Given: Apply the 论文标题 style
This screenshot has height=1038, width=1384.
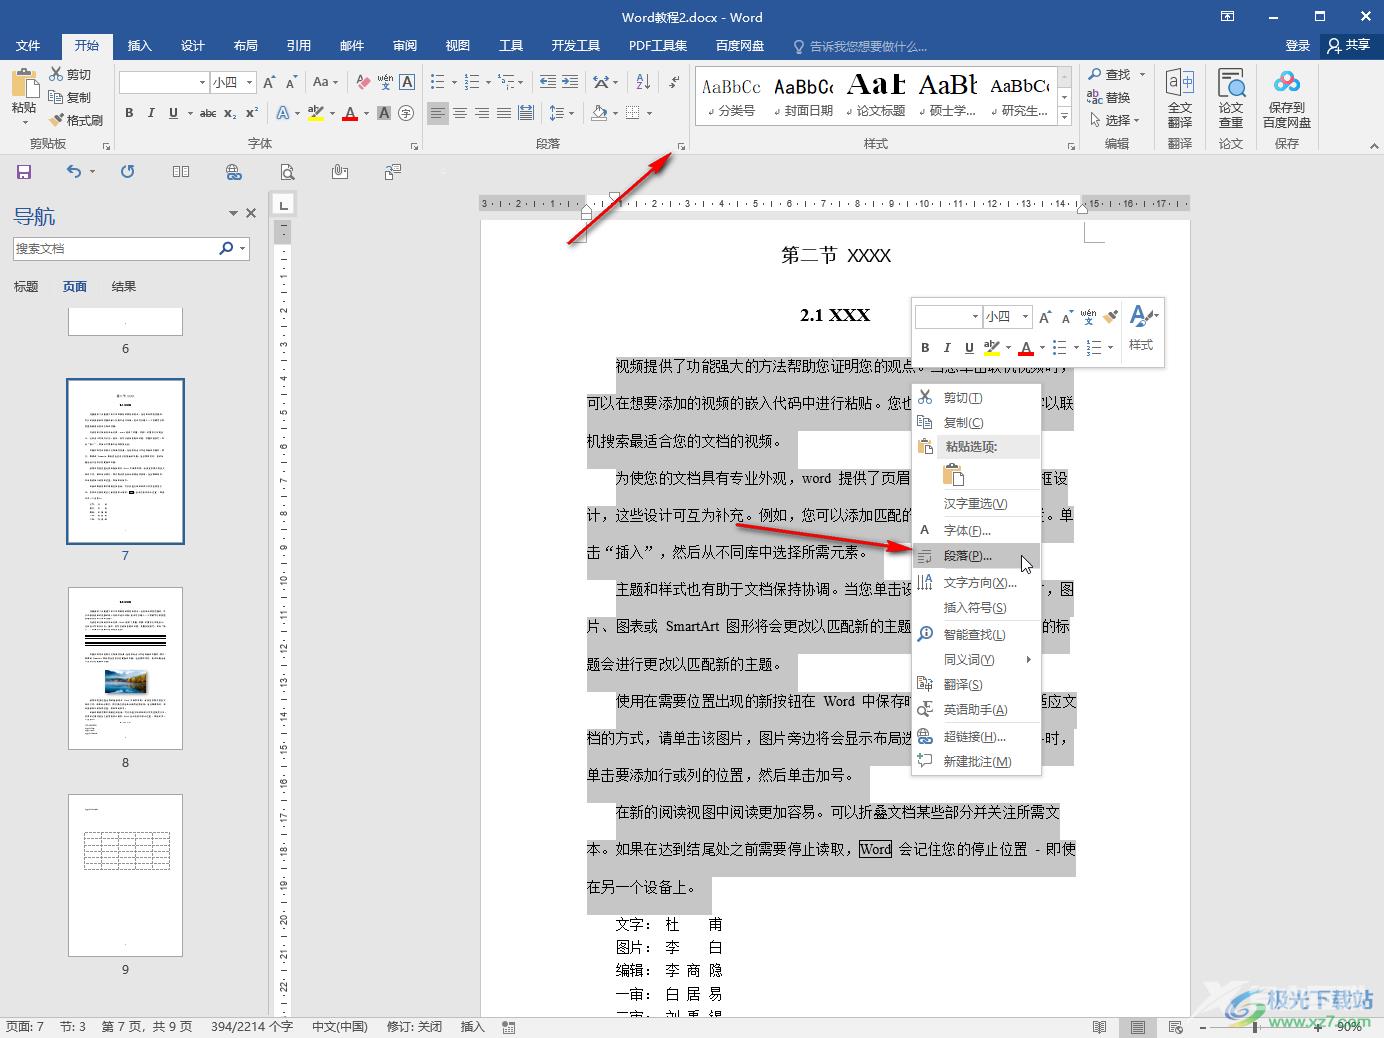Looking at the screenshot, I should pyautogui.click(x=876, y=95).
